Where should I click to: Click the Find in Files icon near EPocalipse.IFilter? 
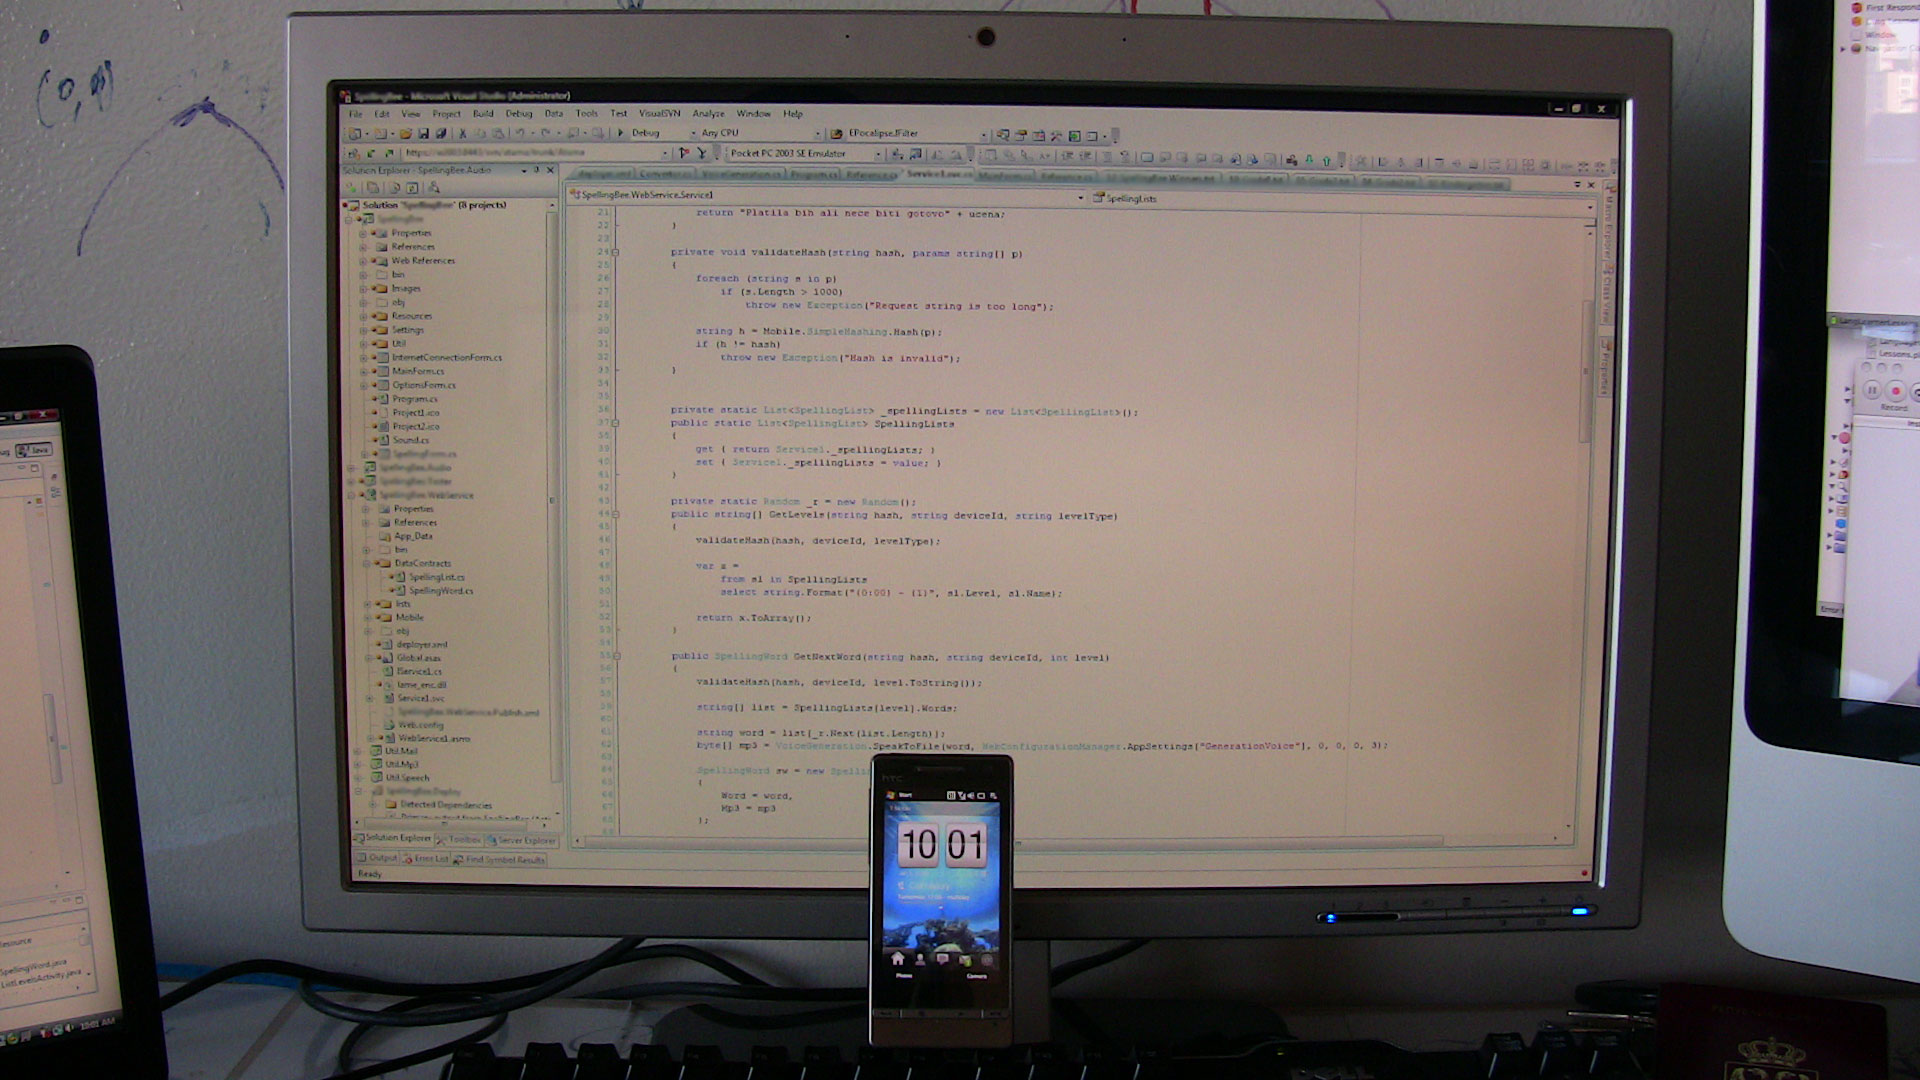(836, 133)
